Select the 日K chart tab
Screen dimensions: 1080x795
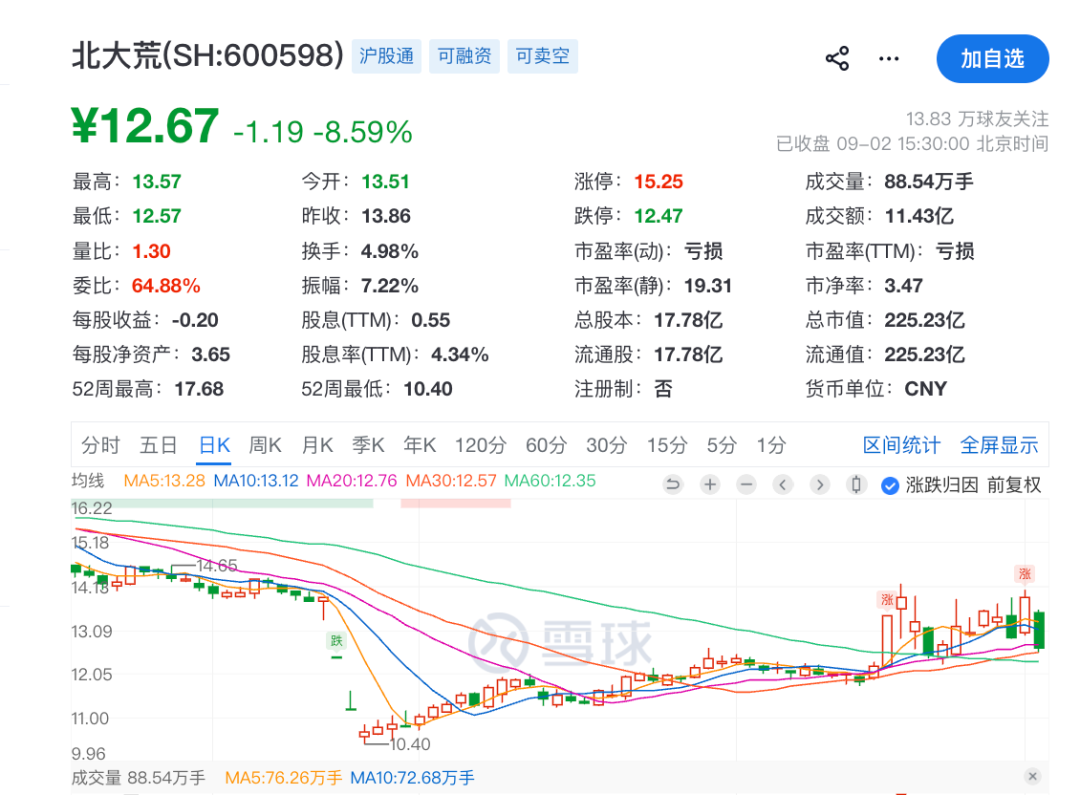pyautogui.click(x=214, y=445)
